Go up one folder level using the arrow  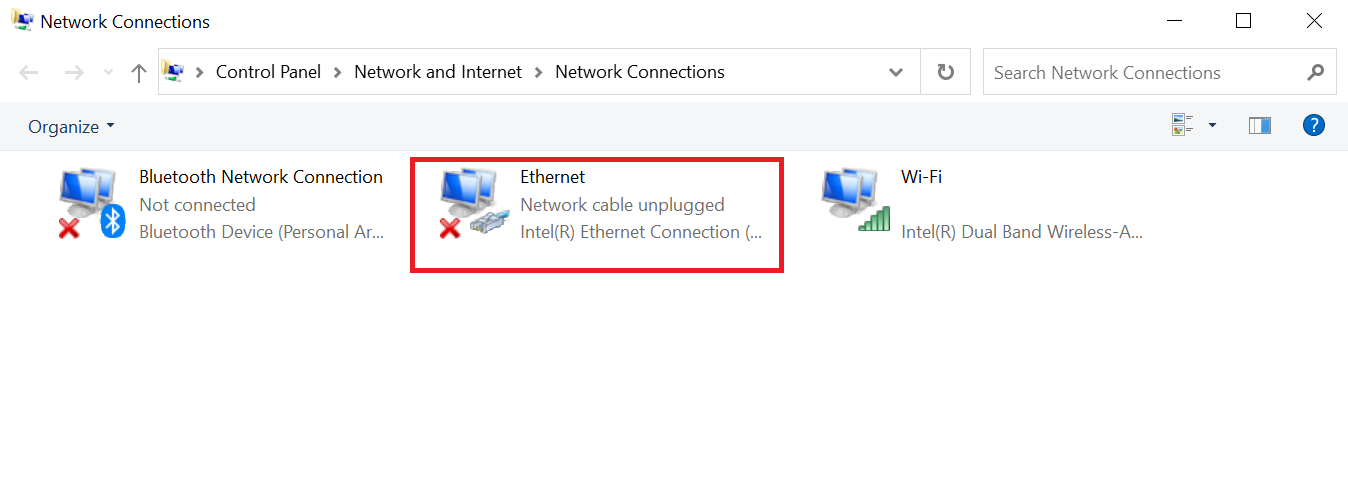pyautogui.click(x=139, y=72)
